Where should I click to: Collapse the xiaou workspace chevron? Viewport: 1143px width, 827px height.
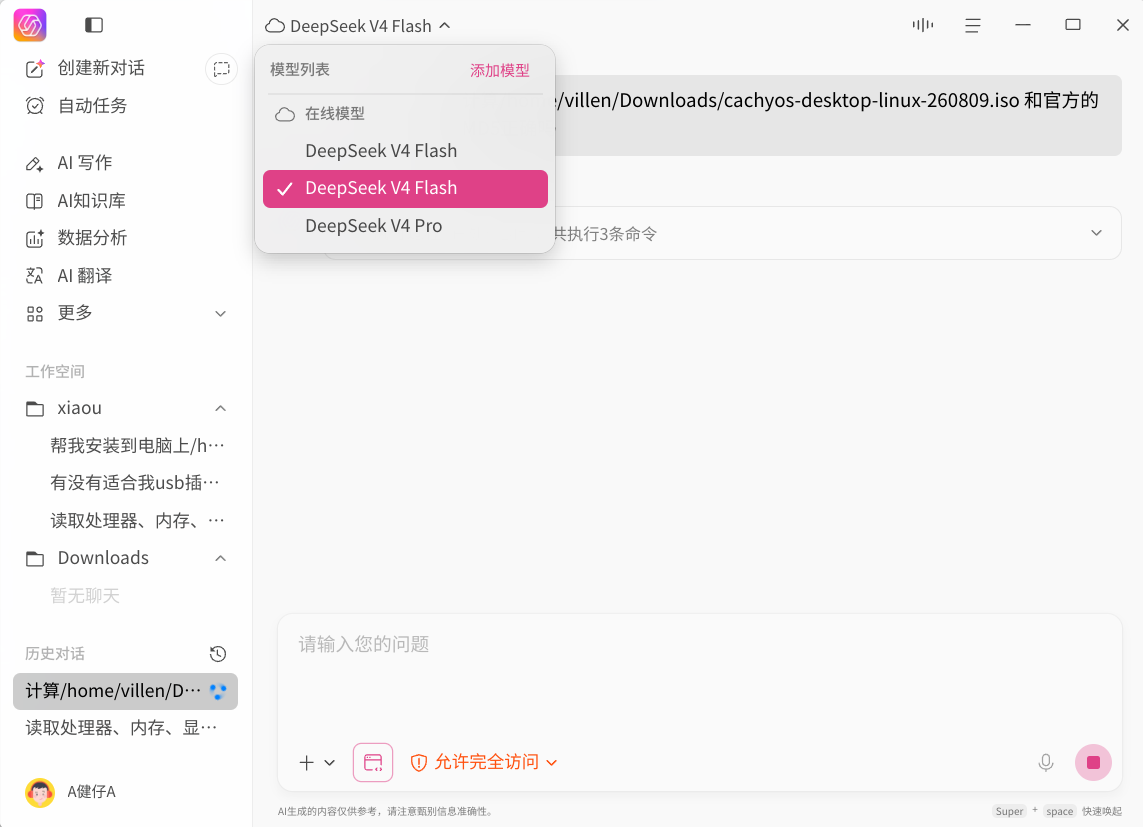(x=220, y=409)
